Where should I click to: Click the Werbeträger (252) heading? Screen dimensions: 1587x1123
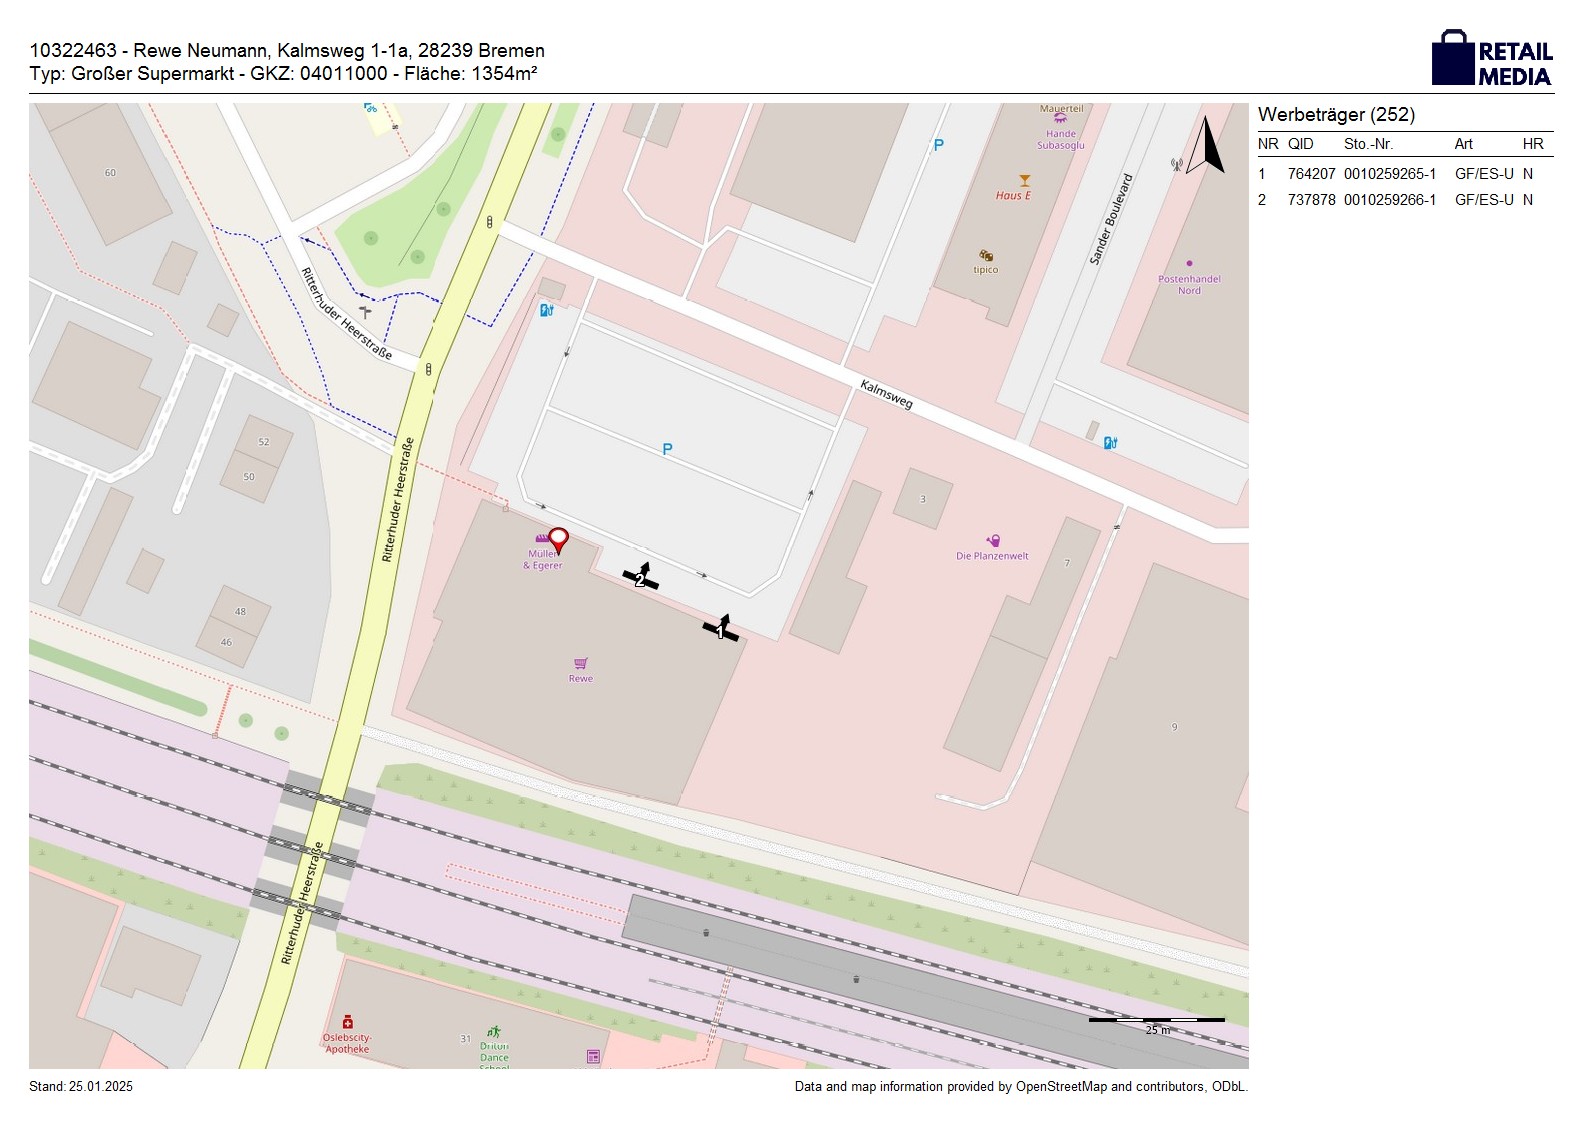pyautogui.click(x=1336, y=115)
